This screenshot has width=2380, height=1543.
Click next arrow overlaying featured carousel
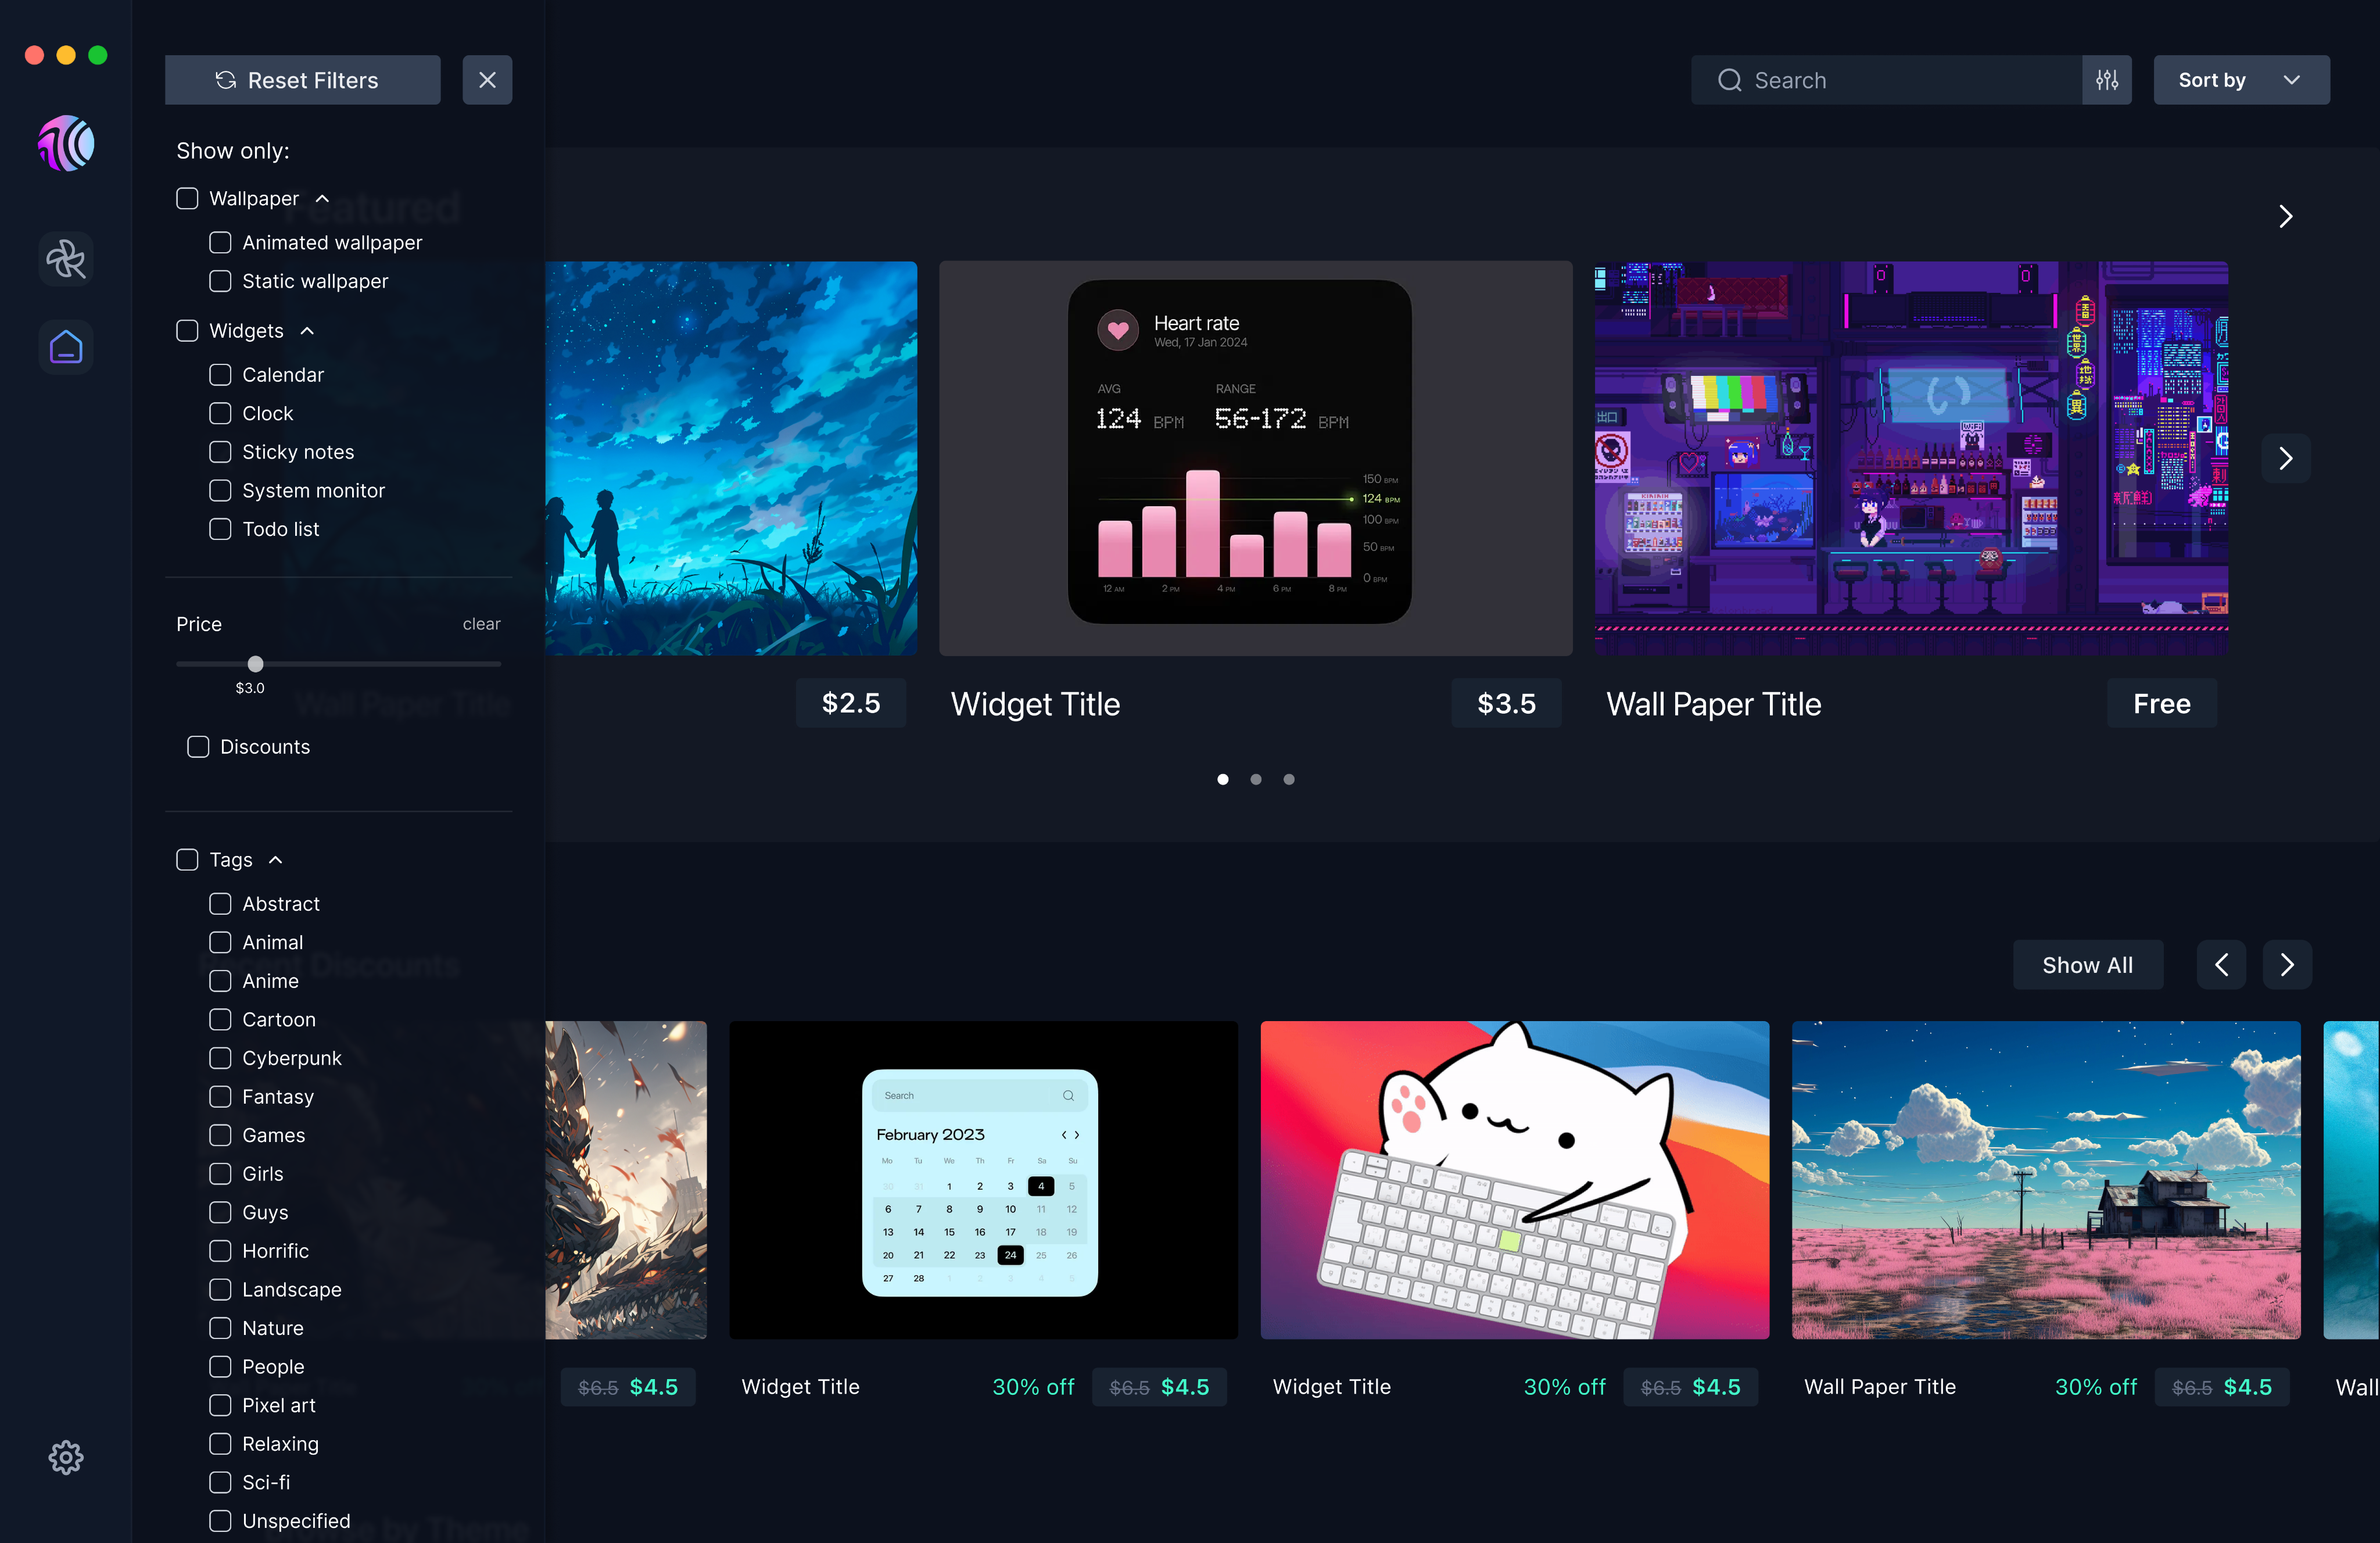click(x=2286, y=459)
